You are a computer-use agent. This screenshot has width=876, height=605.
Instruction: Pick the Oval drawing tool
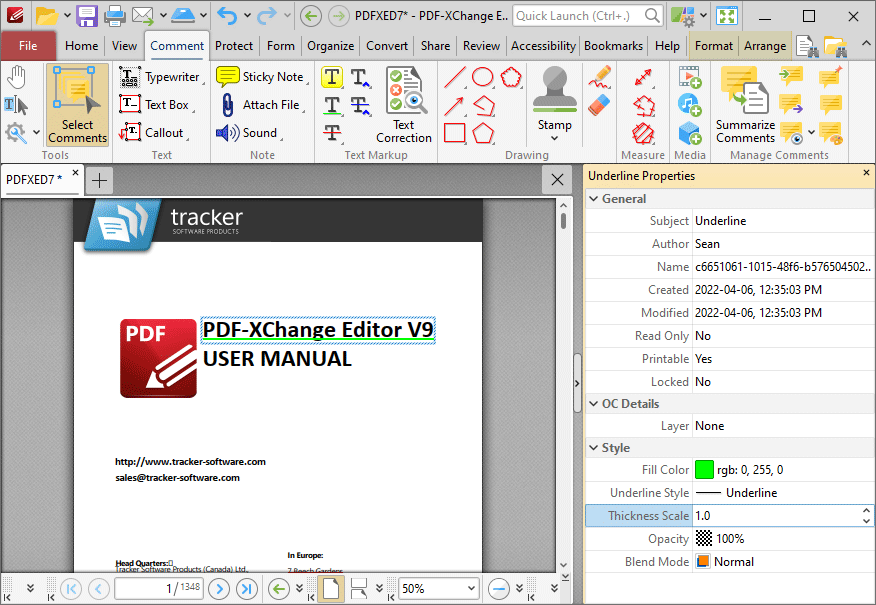(483, 77)
